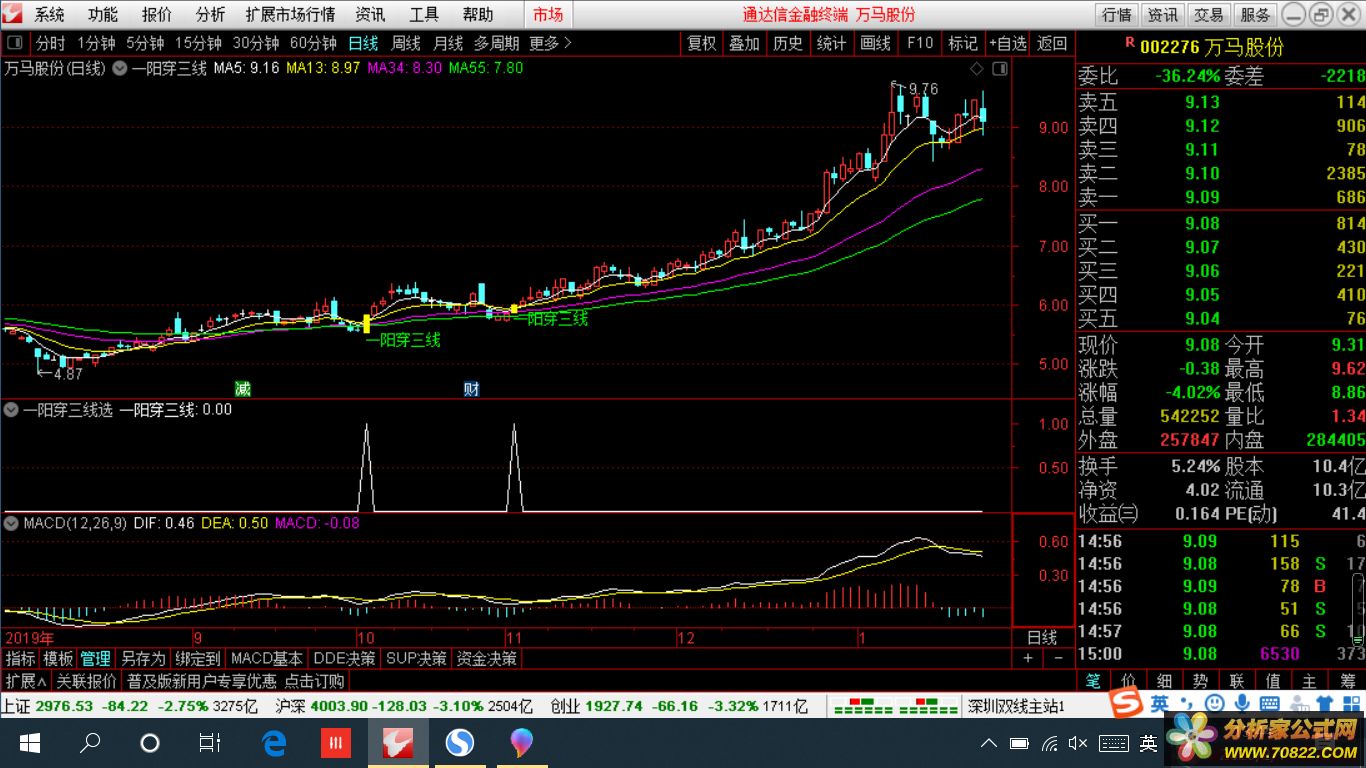Click the 复权 toolbar button

(x=702, y=43)
